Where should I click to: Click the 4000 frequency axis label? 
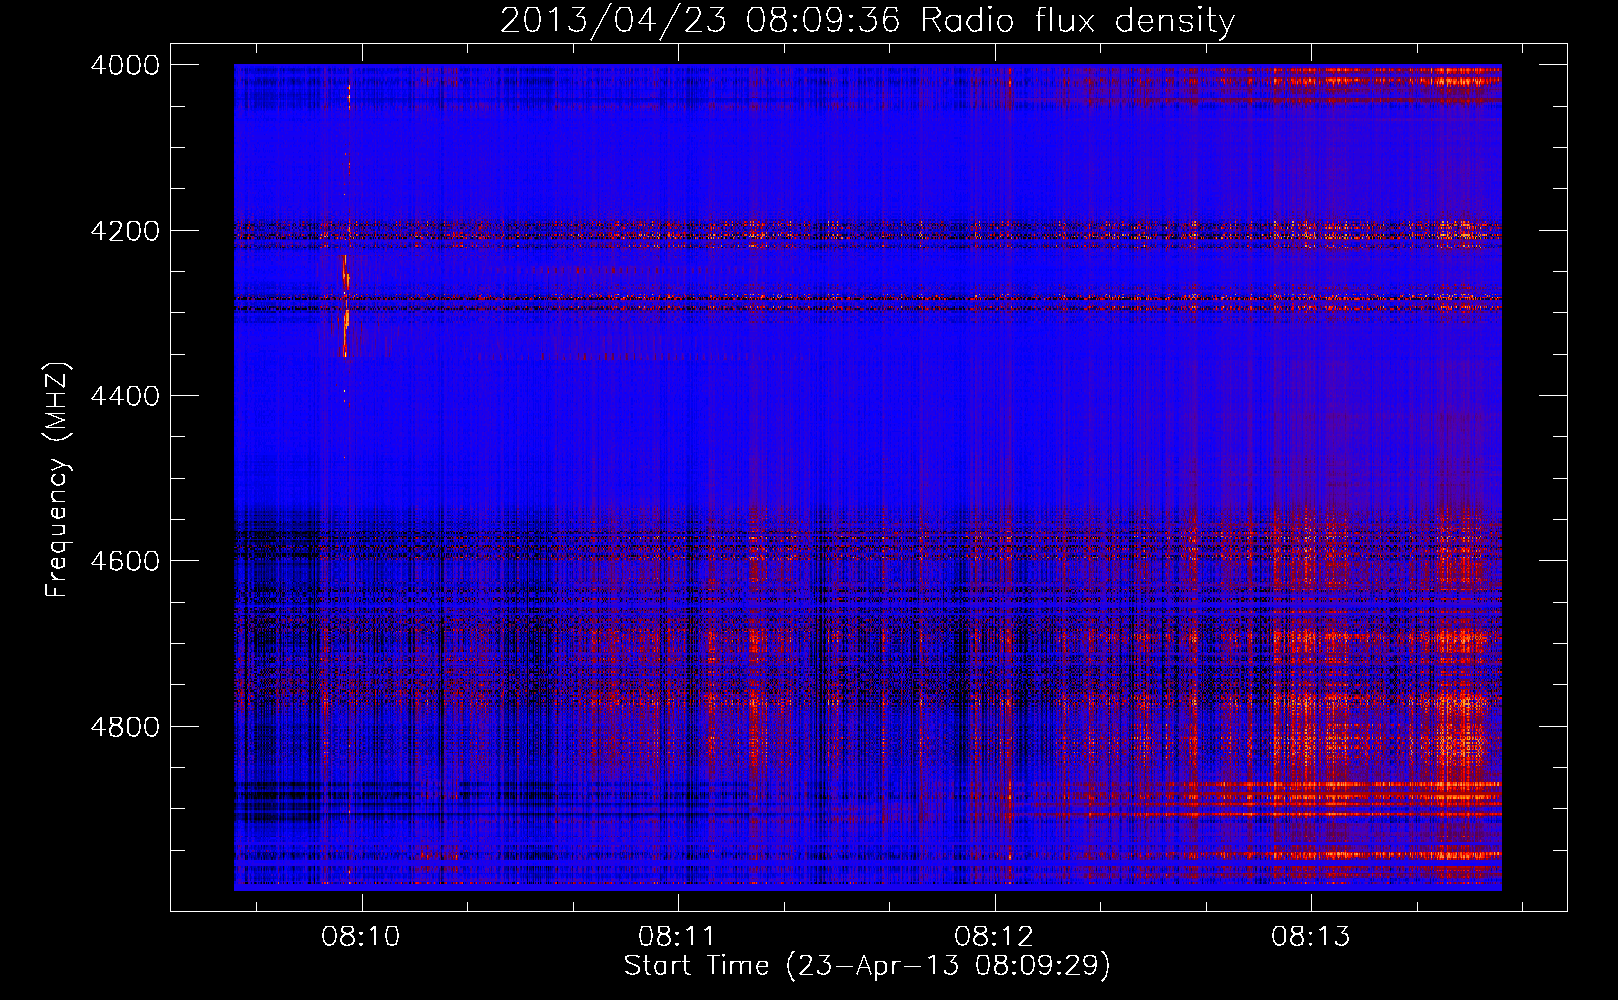(x=125, y=65)
